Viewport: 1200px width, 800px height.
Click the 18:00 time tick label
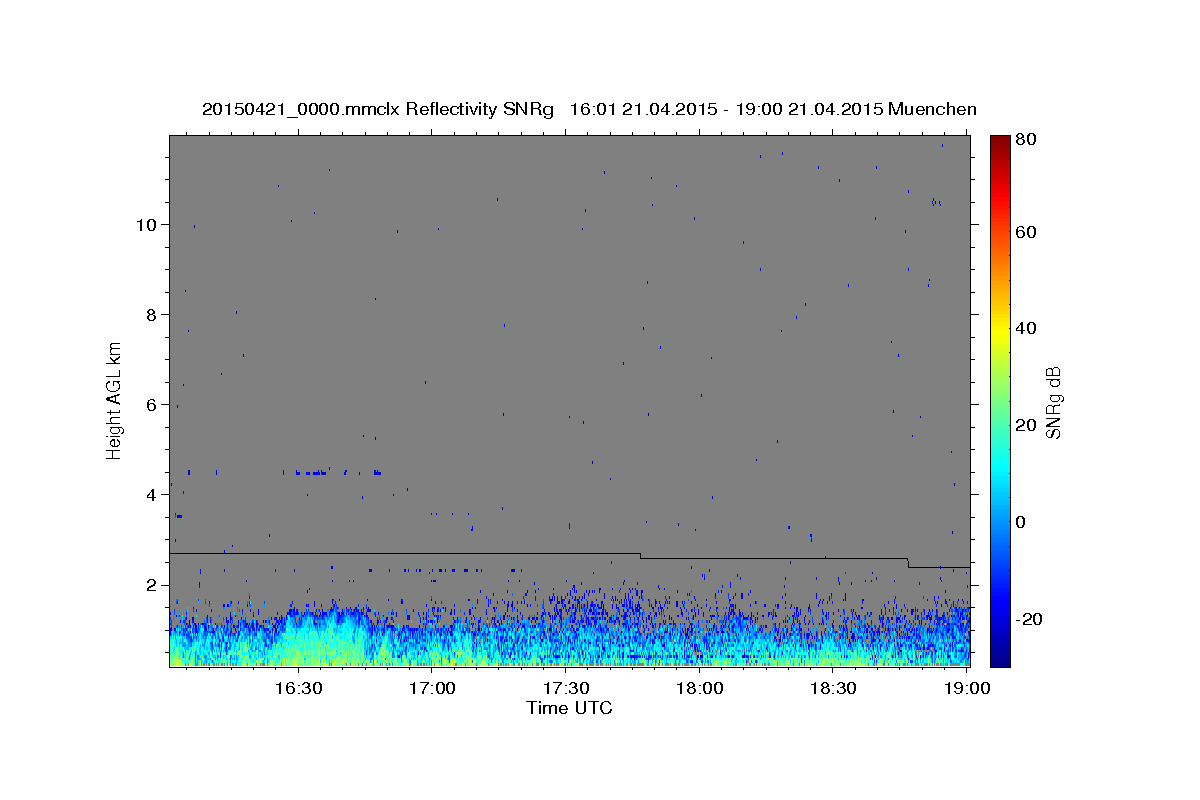[700, 688]
